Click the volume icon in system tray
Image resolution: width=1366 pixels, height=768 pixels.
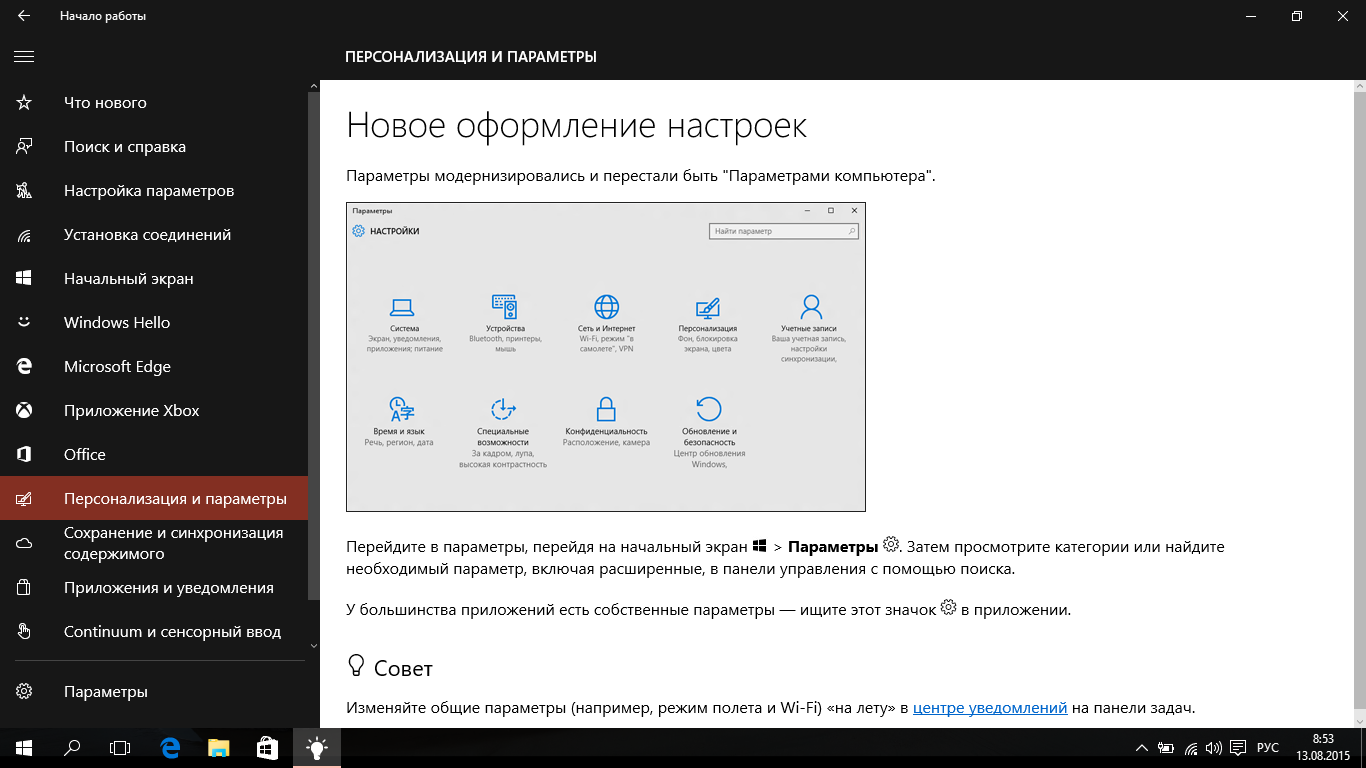(1214, 748)
